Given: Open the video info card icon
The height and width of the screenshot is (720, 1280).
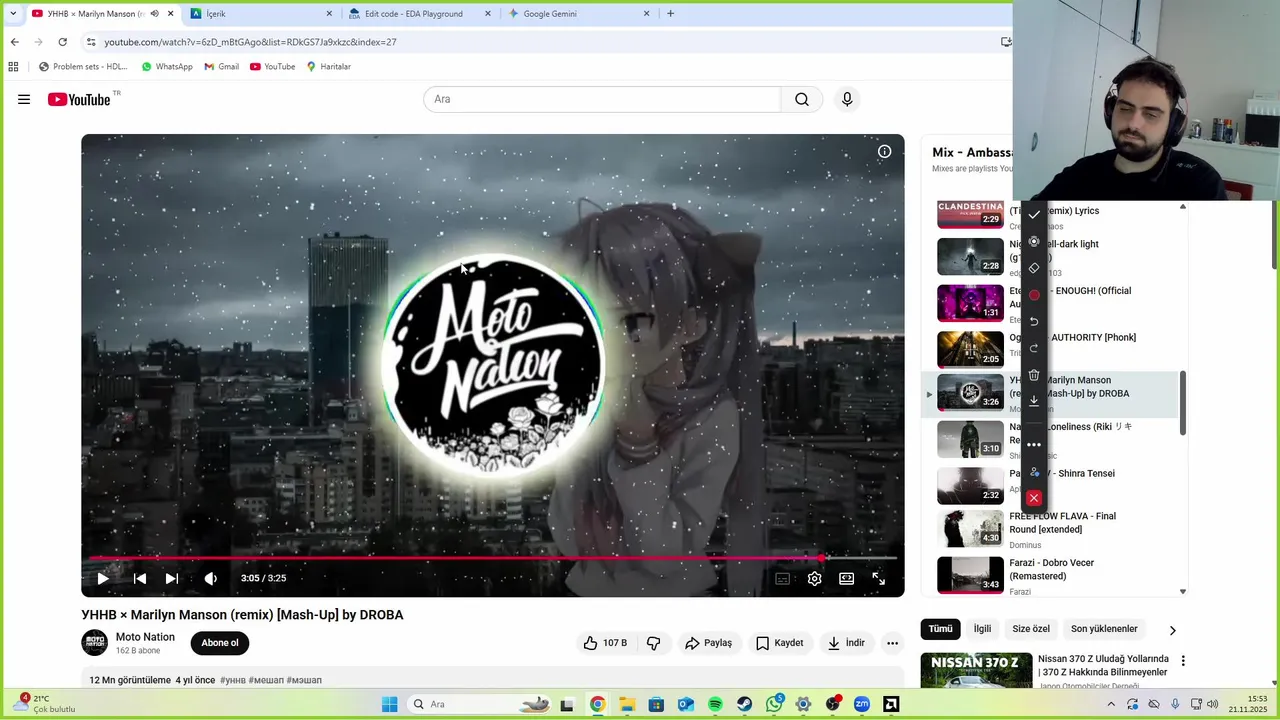Looking at the screenshot, I should point(885,152).
